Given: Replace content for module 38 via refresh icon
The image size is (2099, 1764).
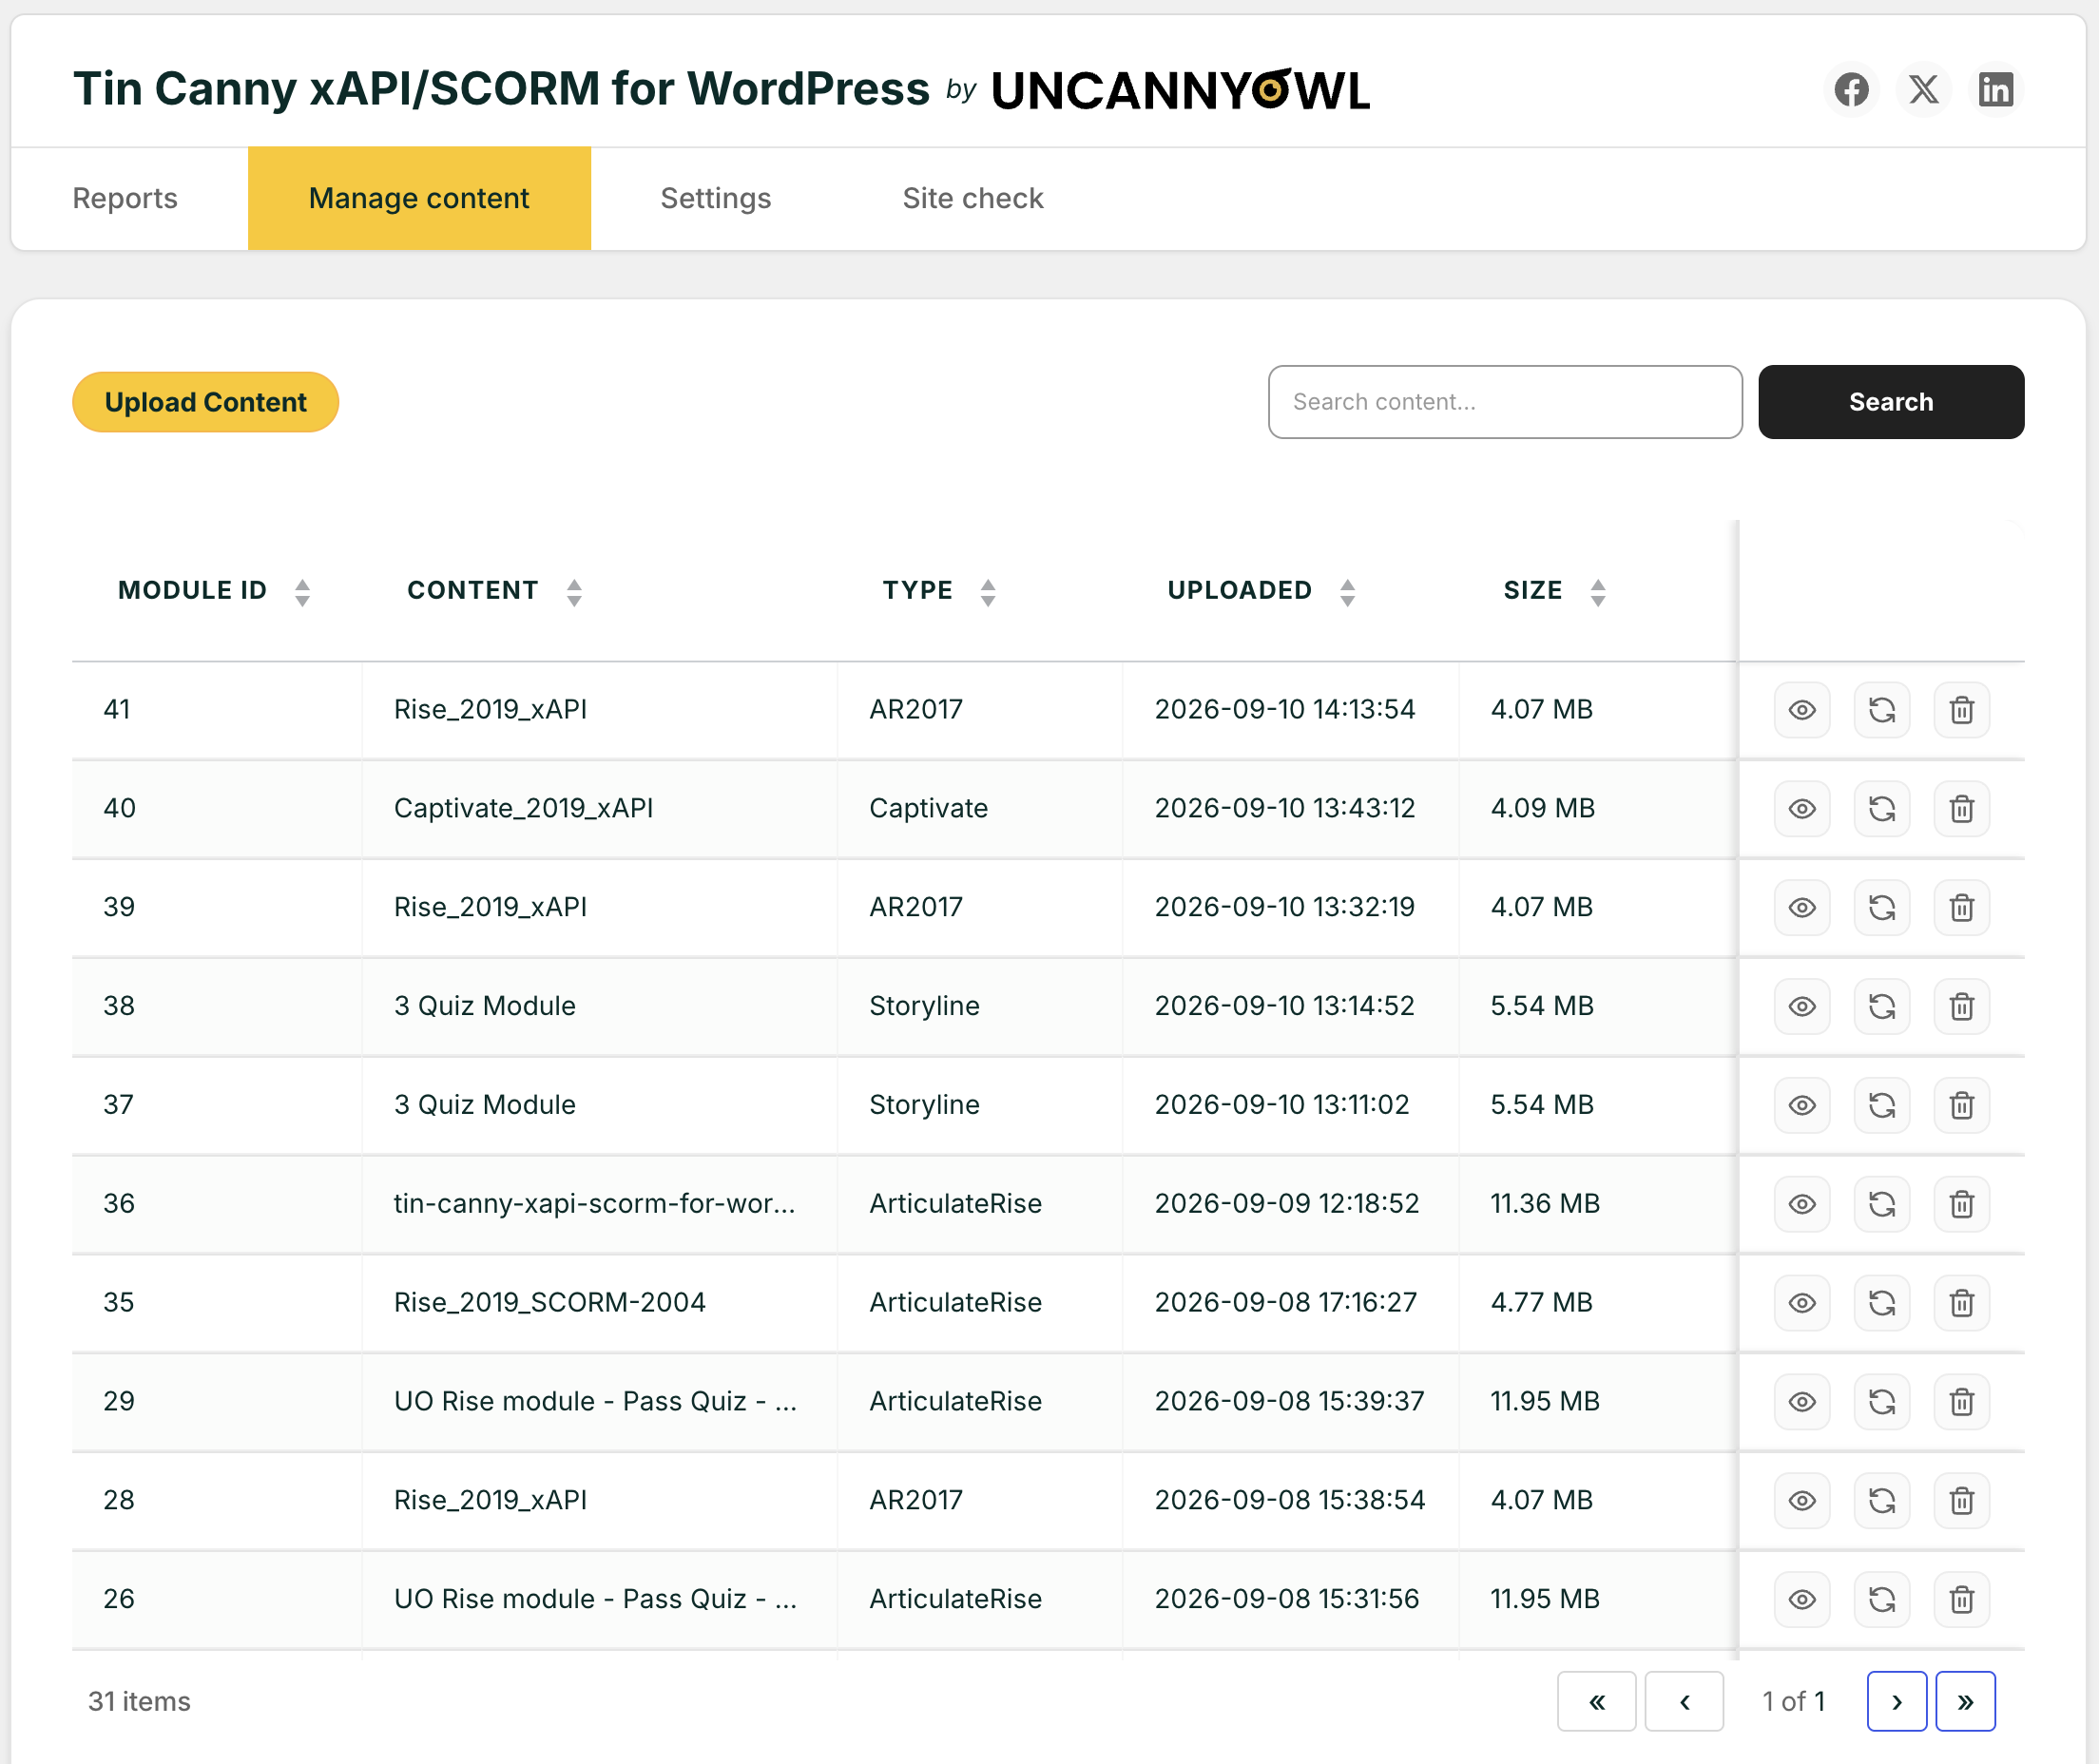Looking at the screenshot, I should pyautogui.click(x=1882, y=1007).
